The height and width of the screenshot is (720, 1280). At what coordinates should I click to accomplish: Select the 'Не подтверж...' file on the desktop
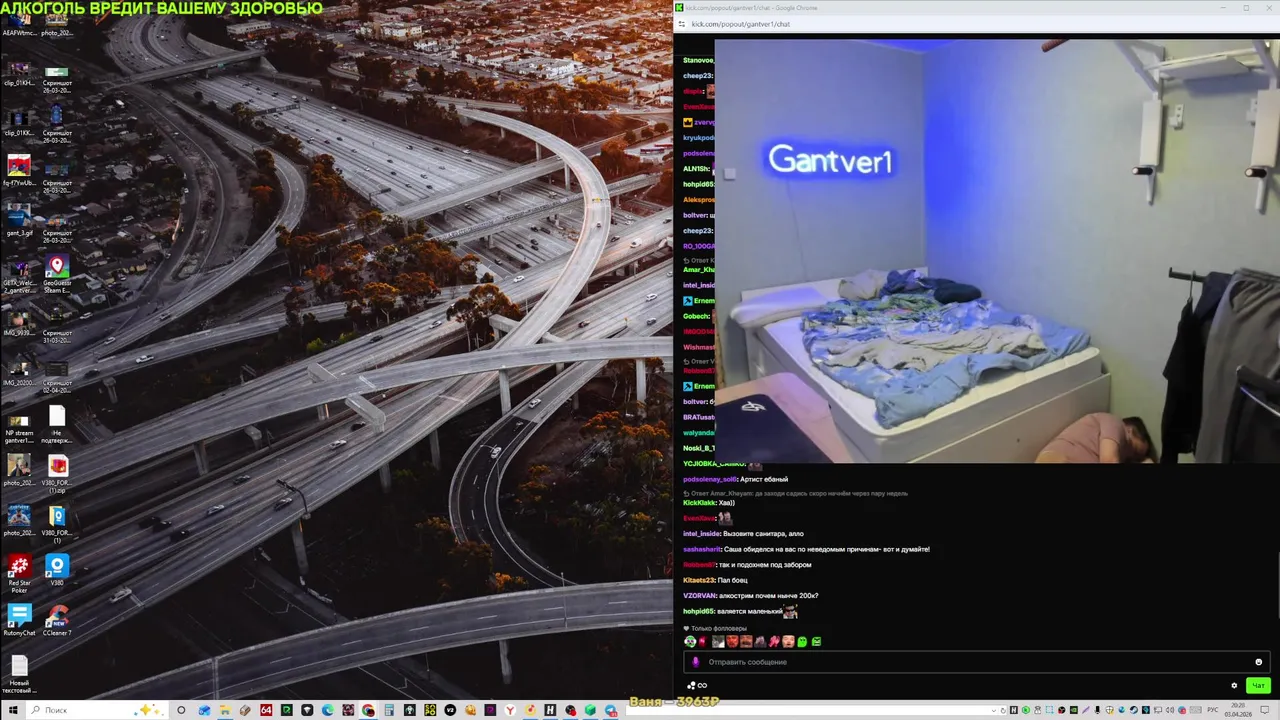[57, 425]
